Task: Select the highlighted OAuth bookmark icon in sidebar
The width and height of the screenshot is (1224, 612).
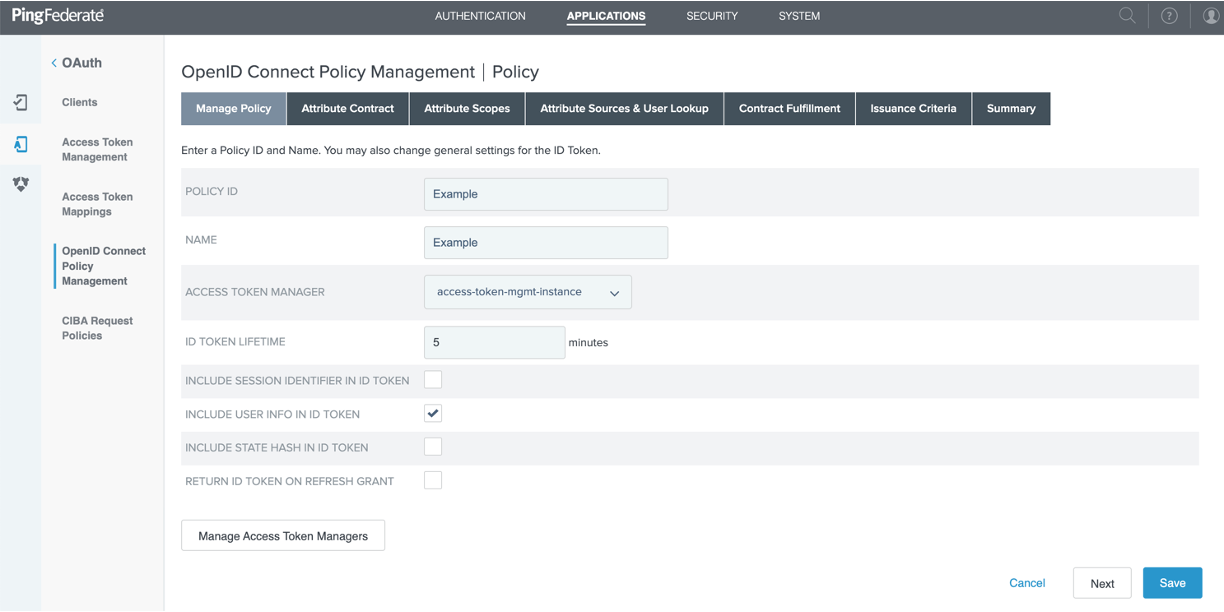Action: (21, 144)
